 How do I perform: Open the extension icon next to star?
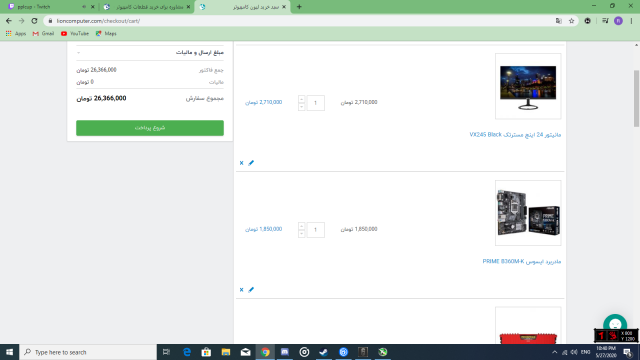587,21
